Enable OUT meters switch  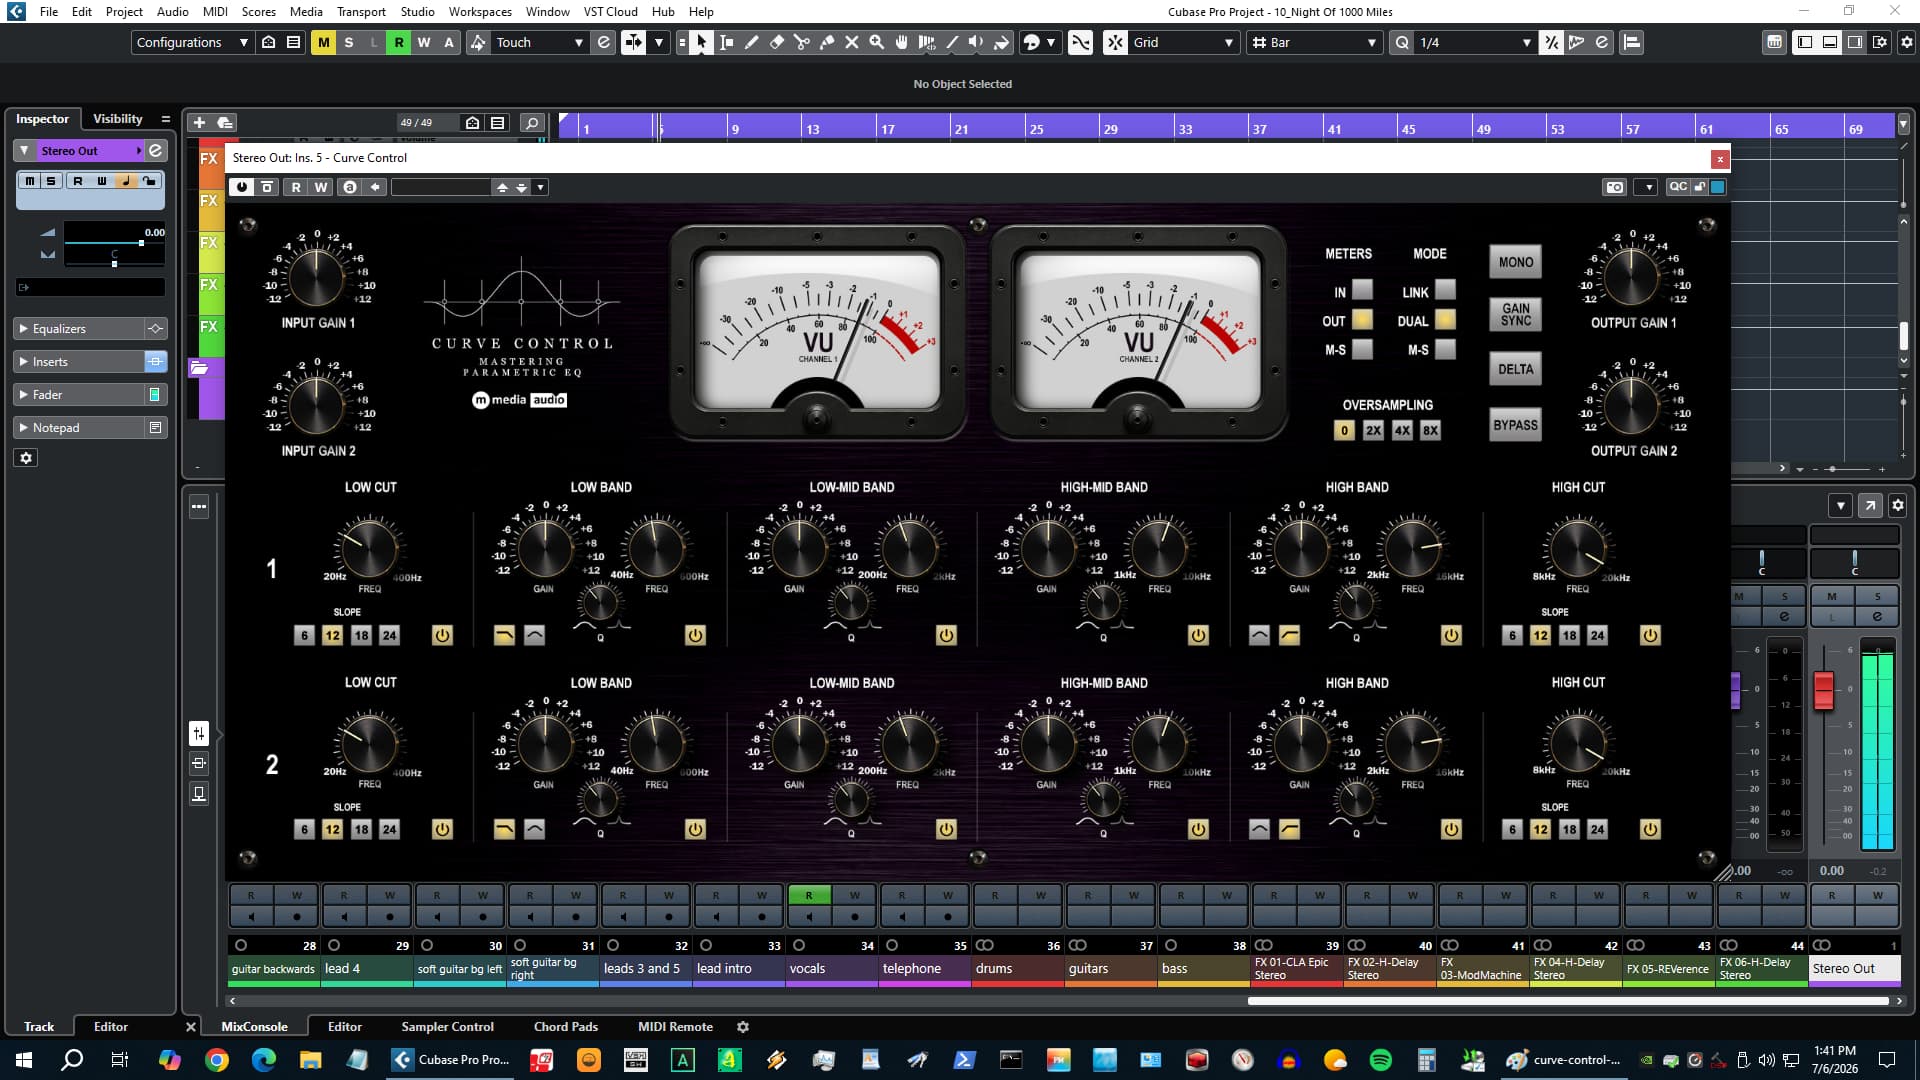[x=1362, y=320]
